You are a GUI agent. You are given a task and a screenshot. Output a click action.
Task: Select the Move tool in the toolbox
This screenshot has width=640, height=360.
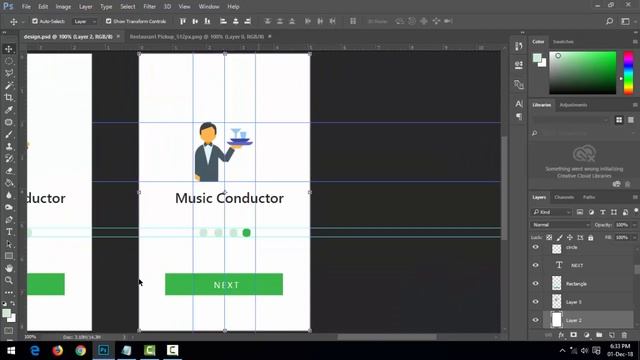click(x=9, y=49)
